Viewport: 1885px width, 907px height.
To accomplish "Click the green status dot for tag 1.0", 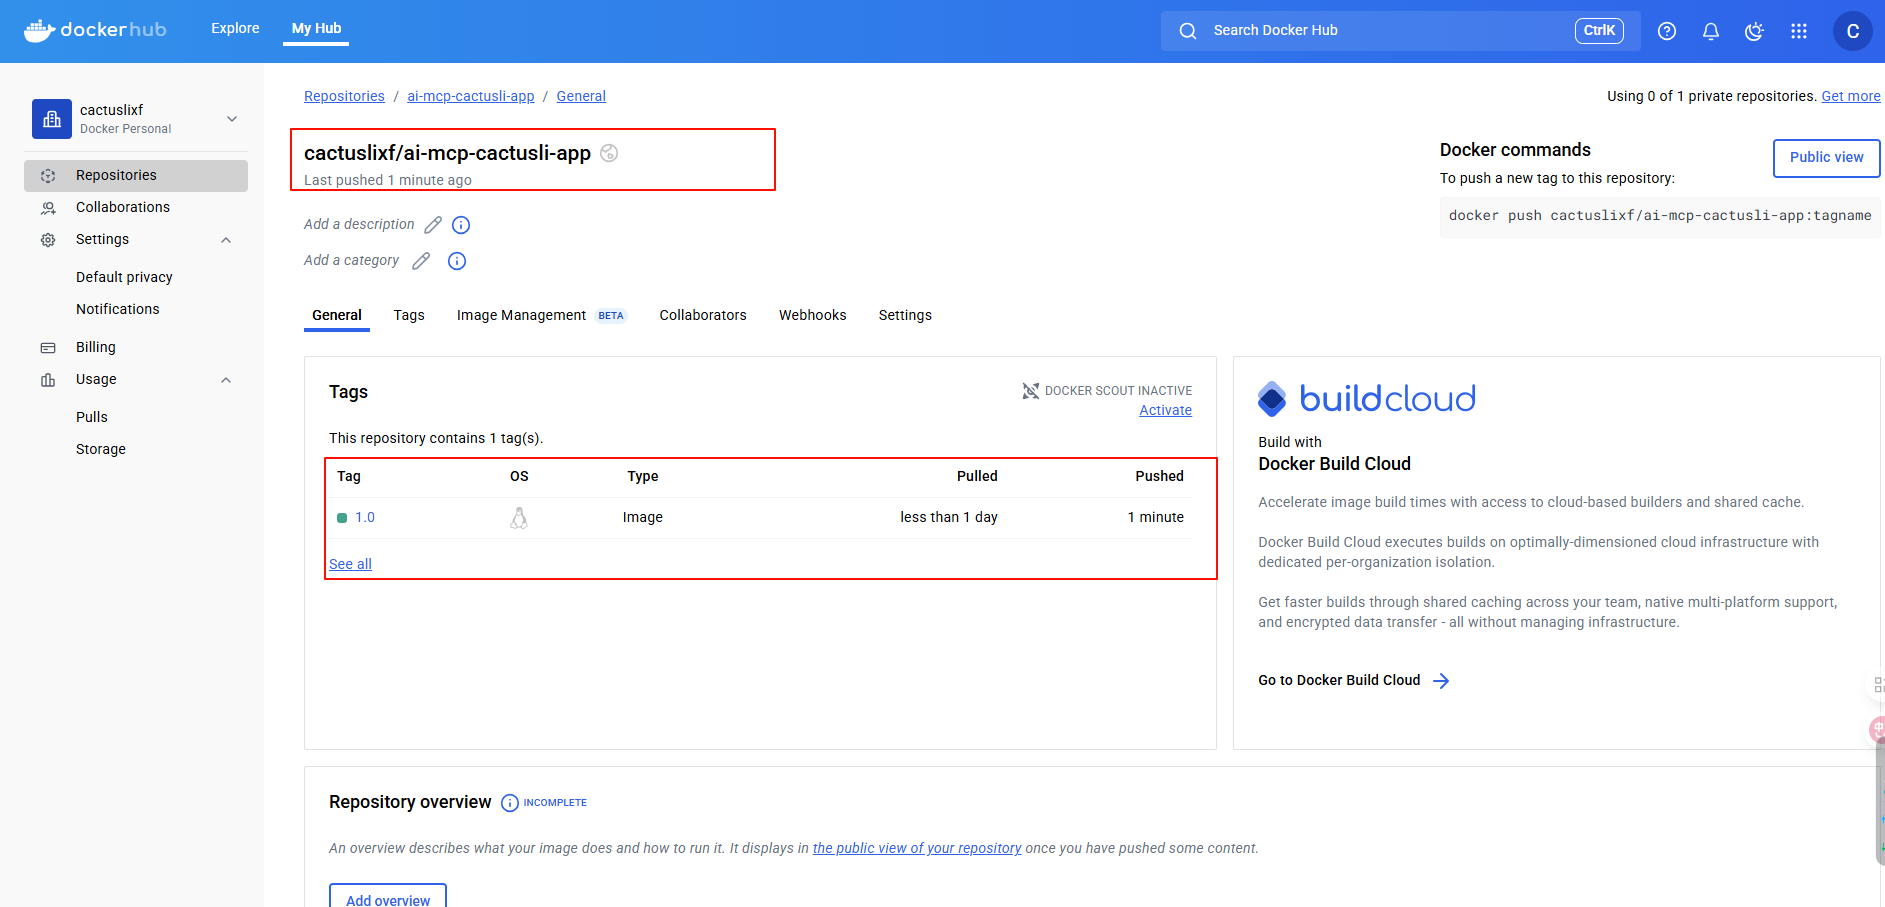I will (x=342, y=518).
